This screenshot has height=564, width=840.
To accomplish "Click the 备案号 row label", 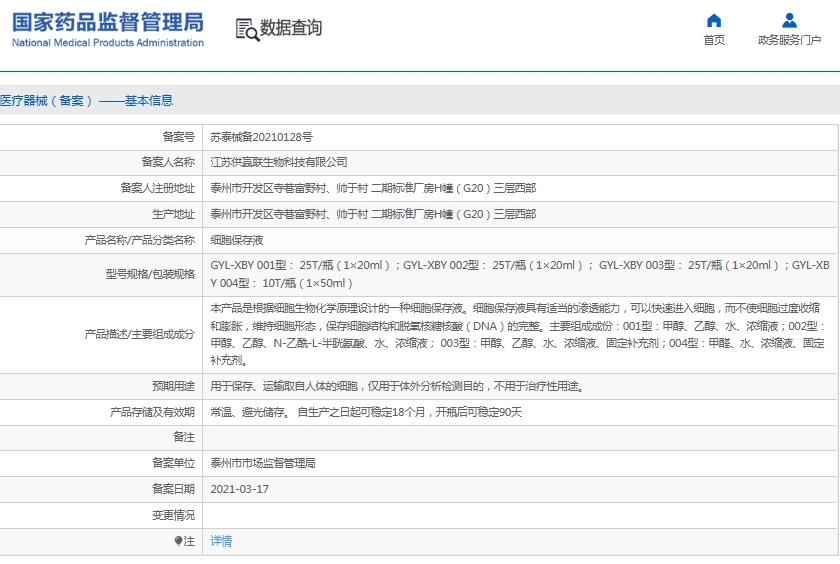I will [x=178, y=137].
